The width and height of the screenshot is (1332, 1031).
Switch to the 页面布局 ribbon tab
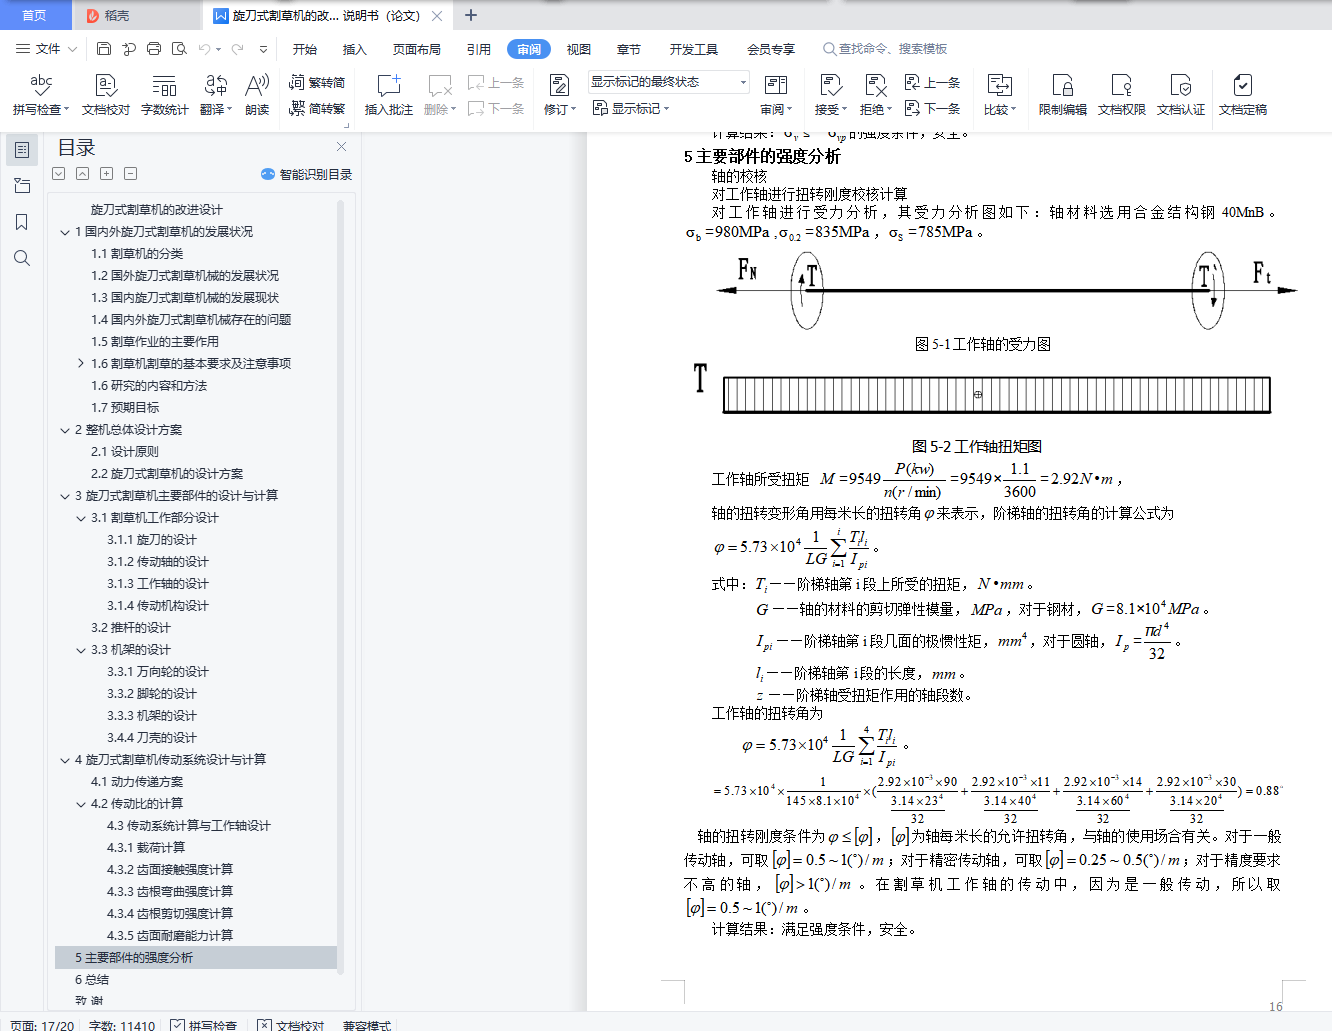417,49
